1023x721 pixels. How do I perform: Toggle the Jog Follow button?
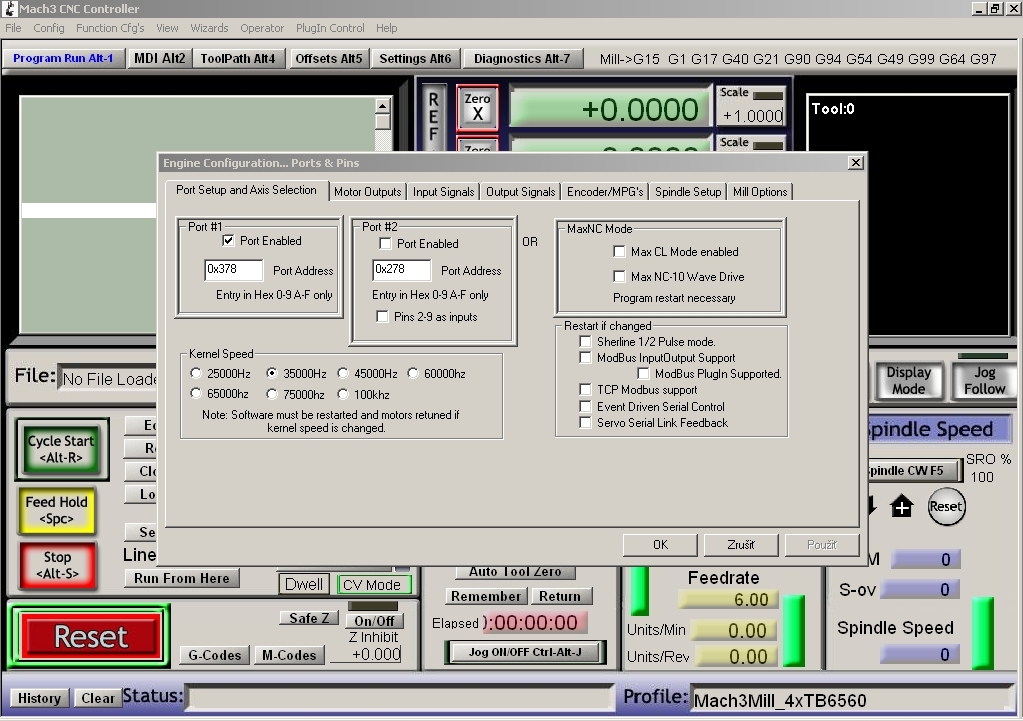point(984,380)
